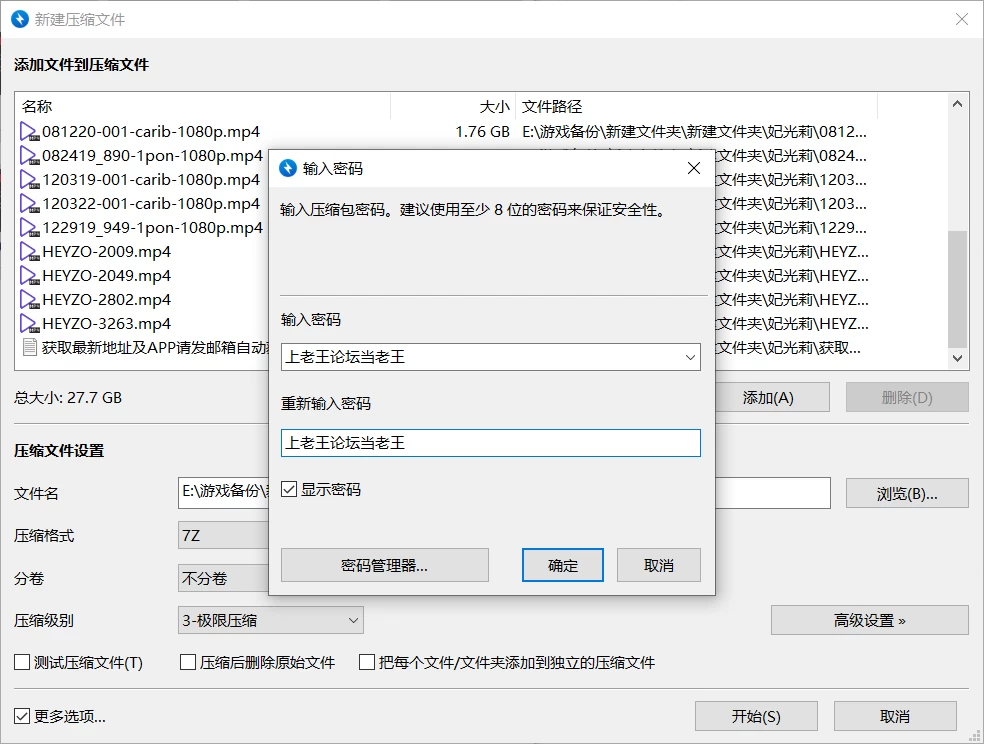Click the video icon of 122919_949-1pon-1080p.mp4
This screenshot has width=984, height=744.
click(x=29, y=228)
